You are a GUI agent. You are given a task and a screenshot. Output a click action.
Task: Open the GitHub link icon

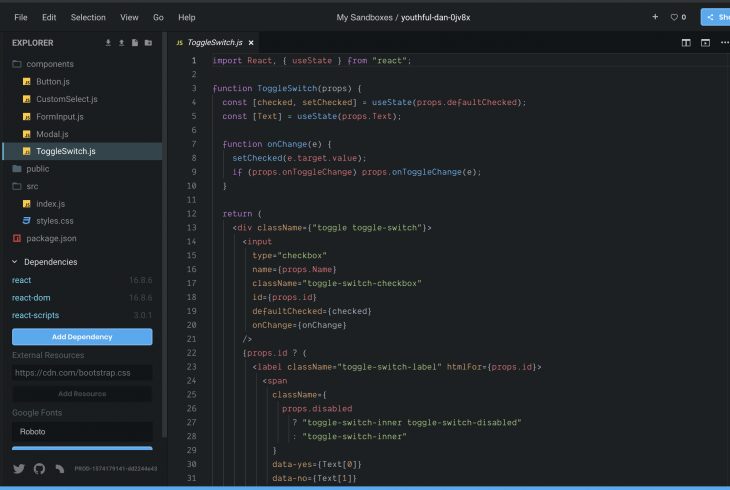[40, 469]
